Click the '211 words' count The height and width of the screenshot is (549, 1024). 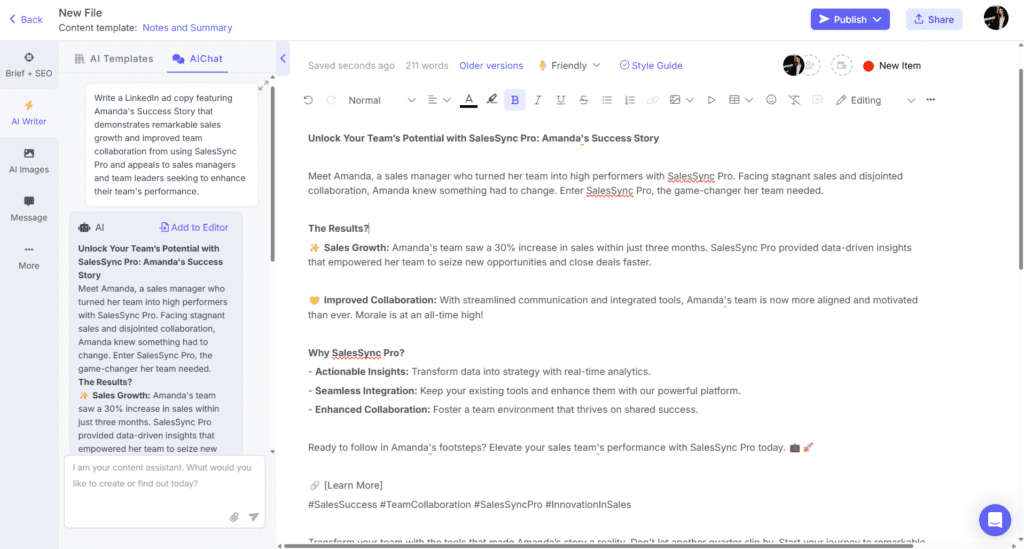(x=426, y=65)
